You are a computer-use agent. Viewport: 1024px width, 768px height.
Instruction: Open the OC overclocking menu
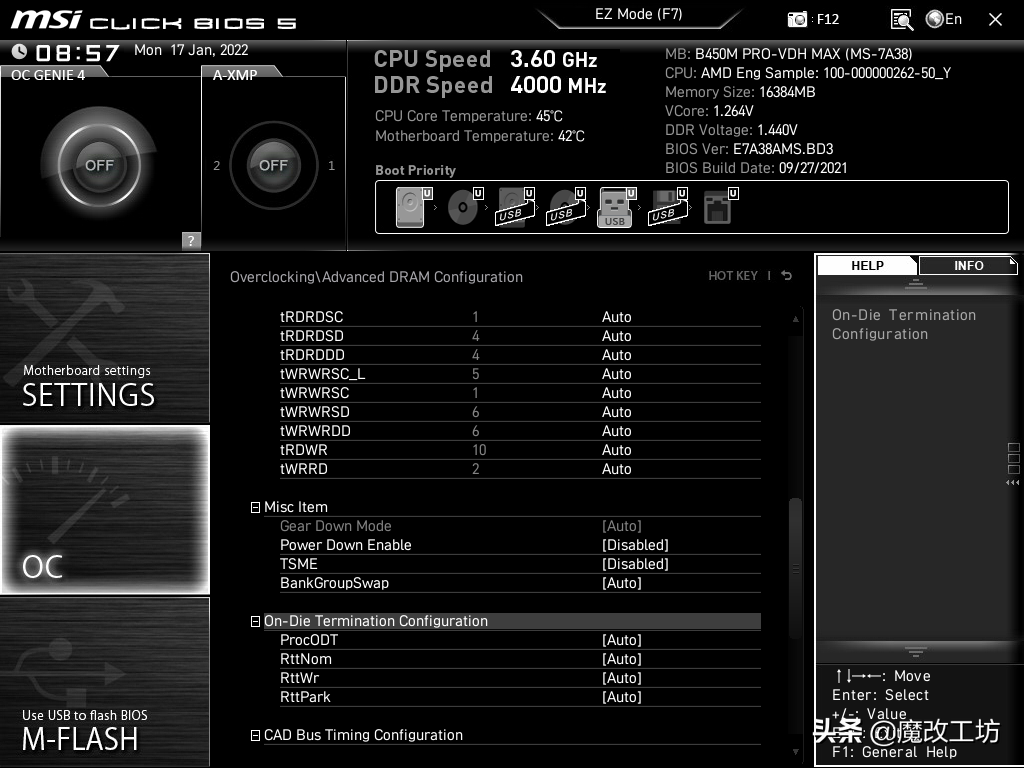tap(104, 509)
